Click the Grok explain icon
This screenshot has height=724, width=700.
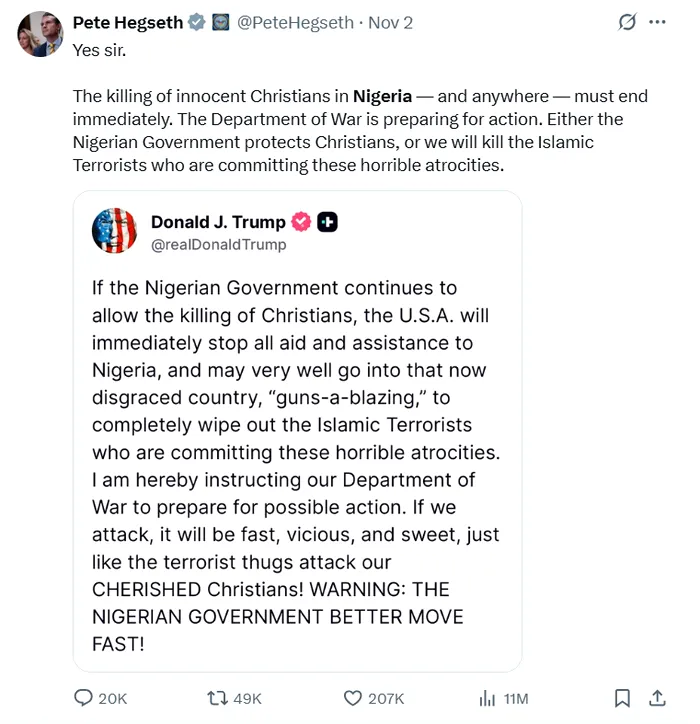point(627,22)
